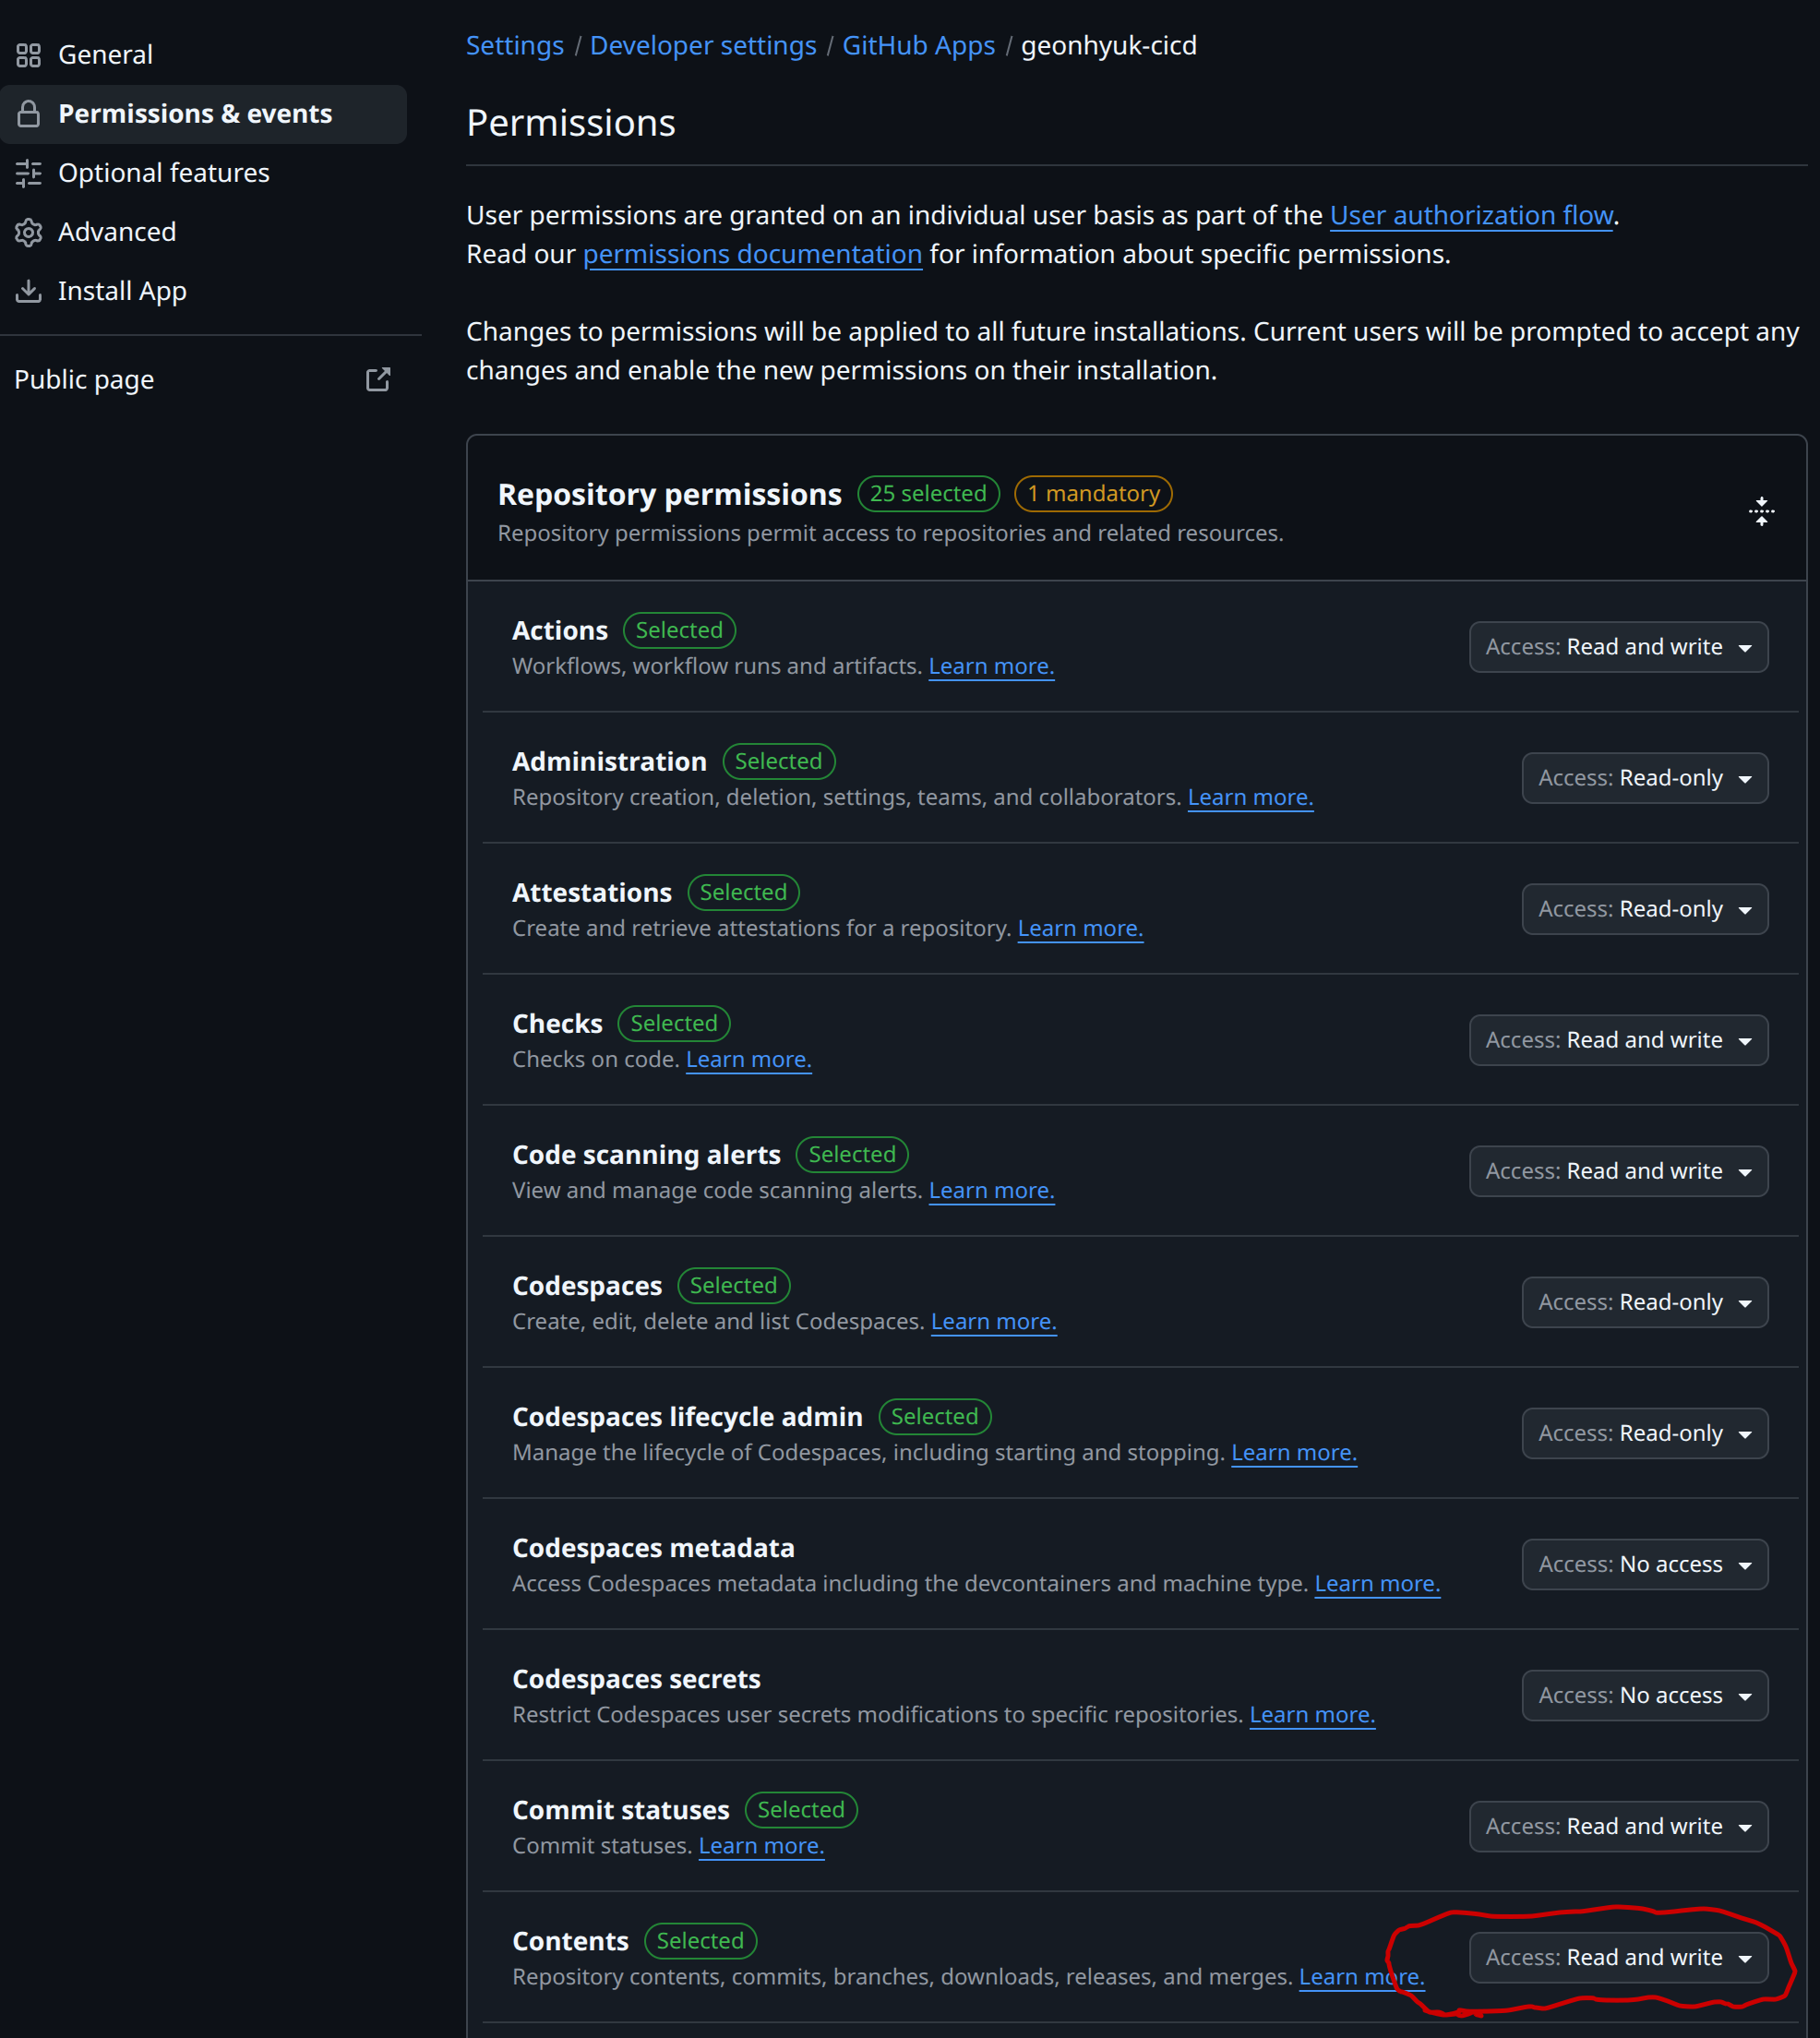Open the User authorization flow link
This screenshot has width=1820, height=2038.
pyautogui.click(x=1471, y=215)
